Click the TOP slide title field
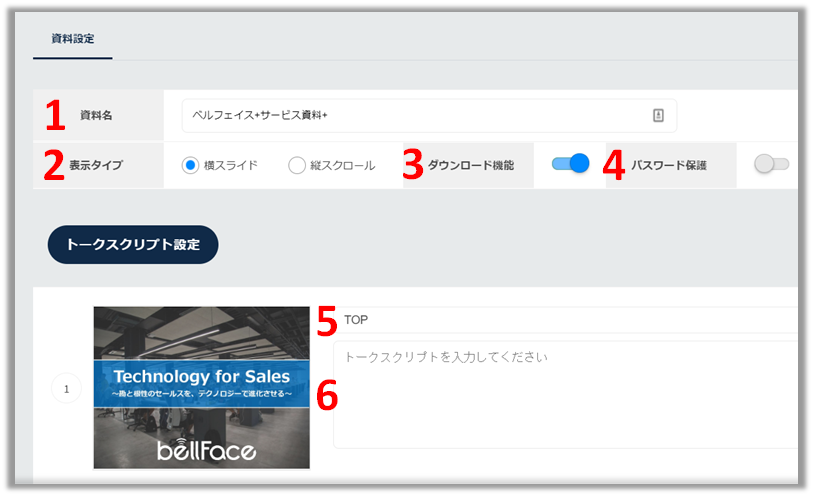Image resolution: width=813 pixels, height=496 pixels. [x=569, y=320]
